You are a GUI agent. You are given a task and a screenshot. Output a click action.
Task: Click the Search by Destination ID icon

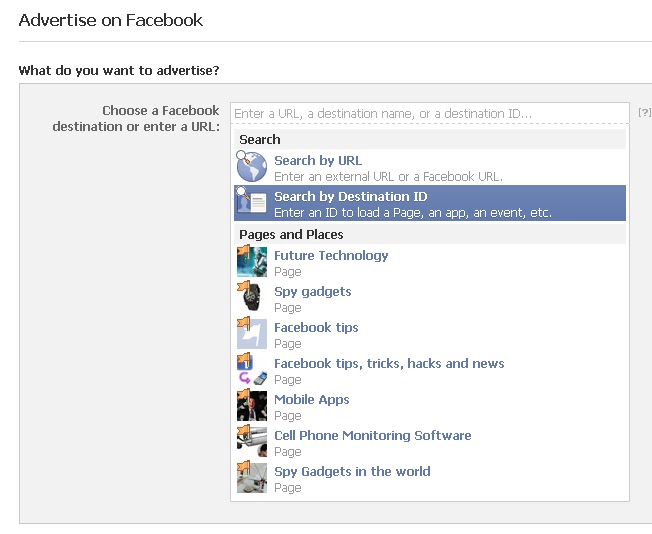252,202
